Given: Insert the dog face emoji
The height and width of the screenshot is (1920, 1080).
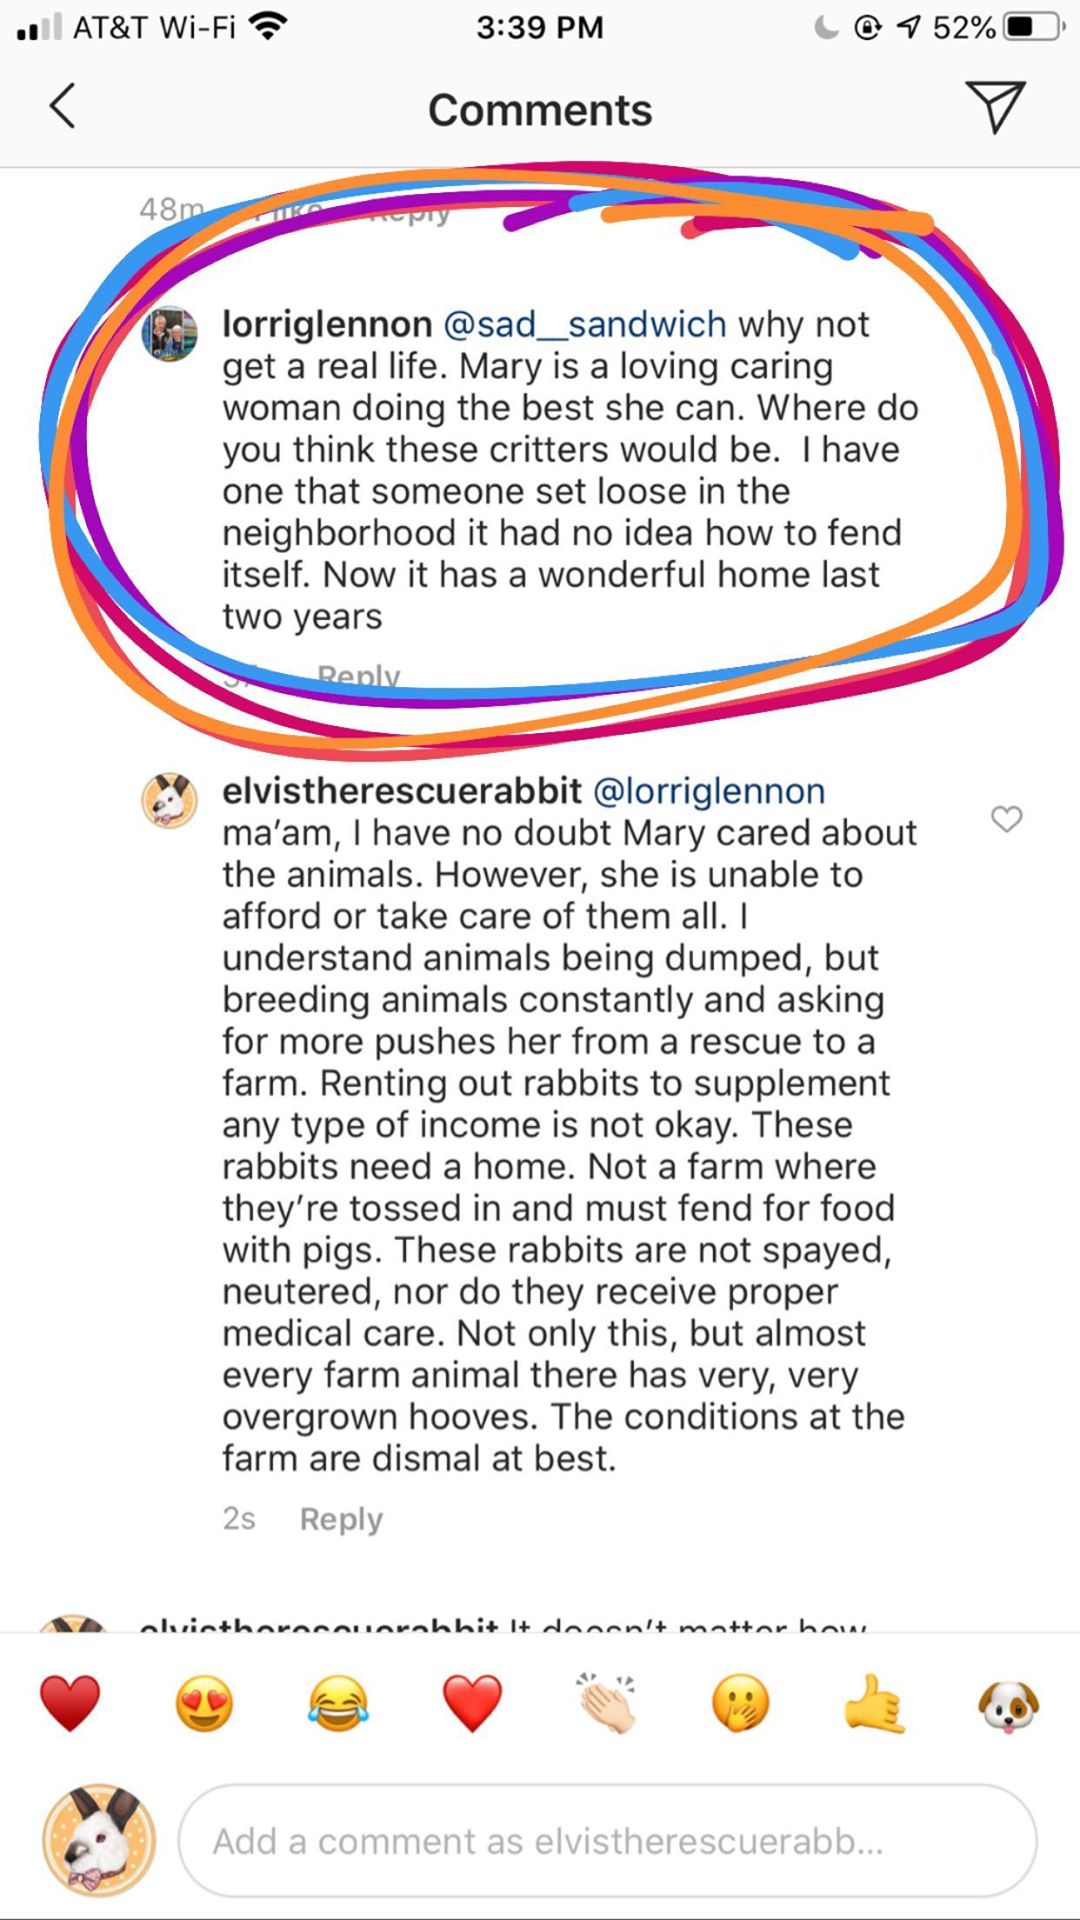Looking at the screenshot, I should point(1008,1704).
